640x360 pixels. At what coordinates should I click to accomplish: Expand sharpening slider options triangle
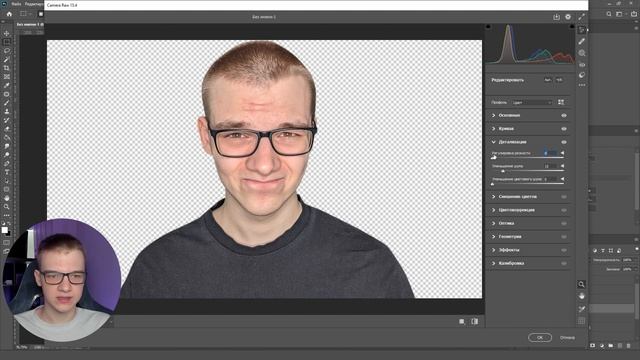click(562, 153)
